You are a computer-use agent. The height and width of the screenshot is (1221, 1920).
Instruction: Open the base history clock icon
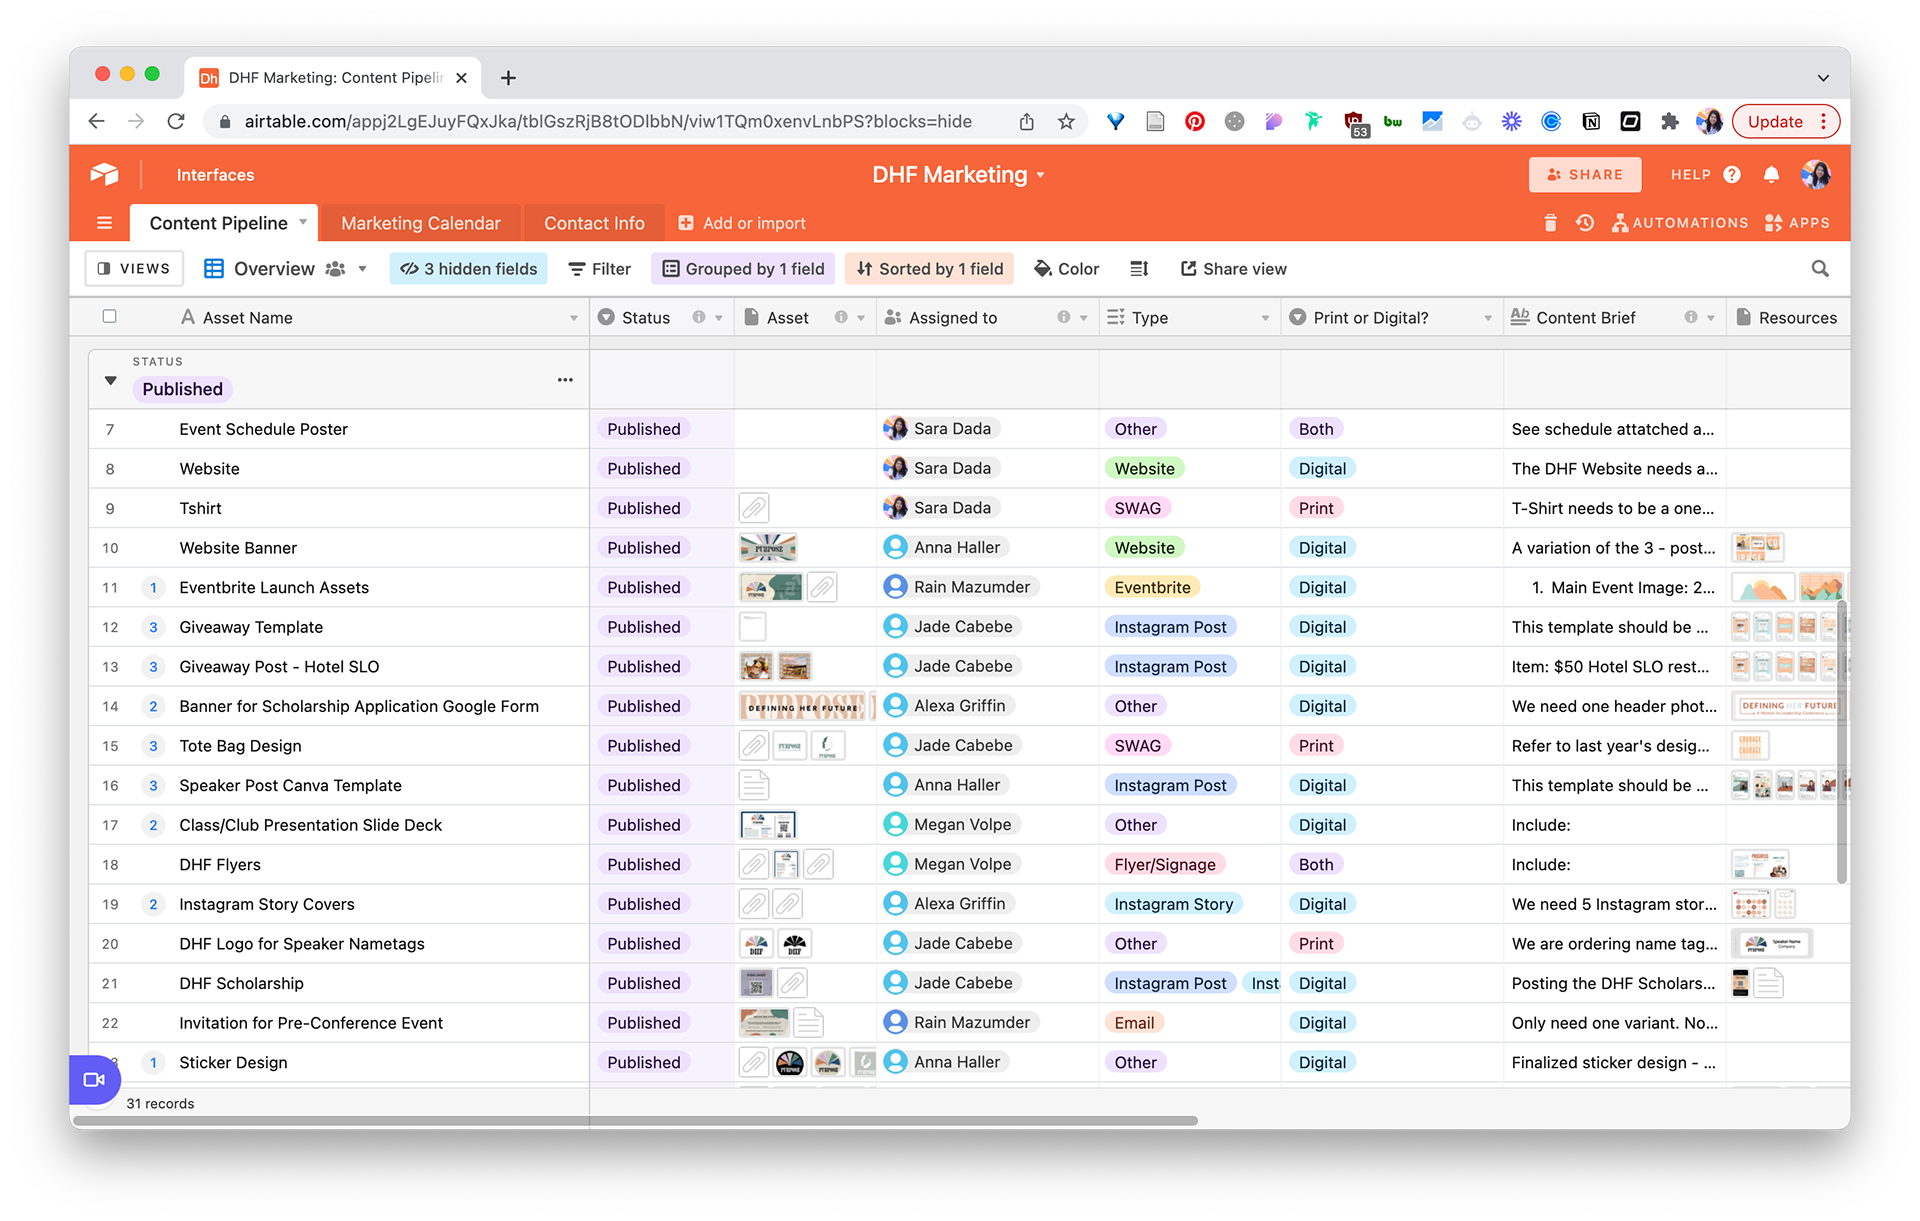point(1585,223)
